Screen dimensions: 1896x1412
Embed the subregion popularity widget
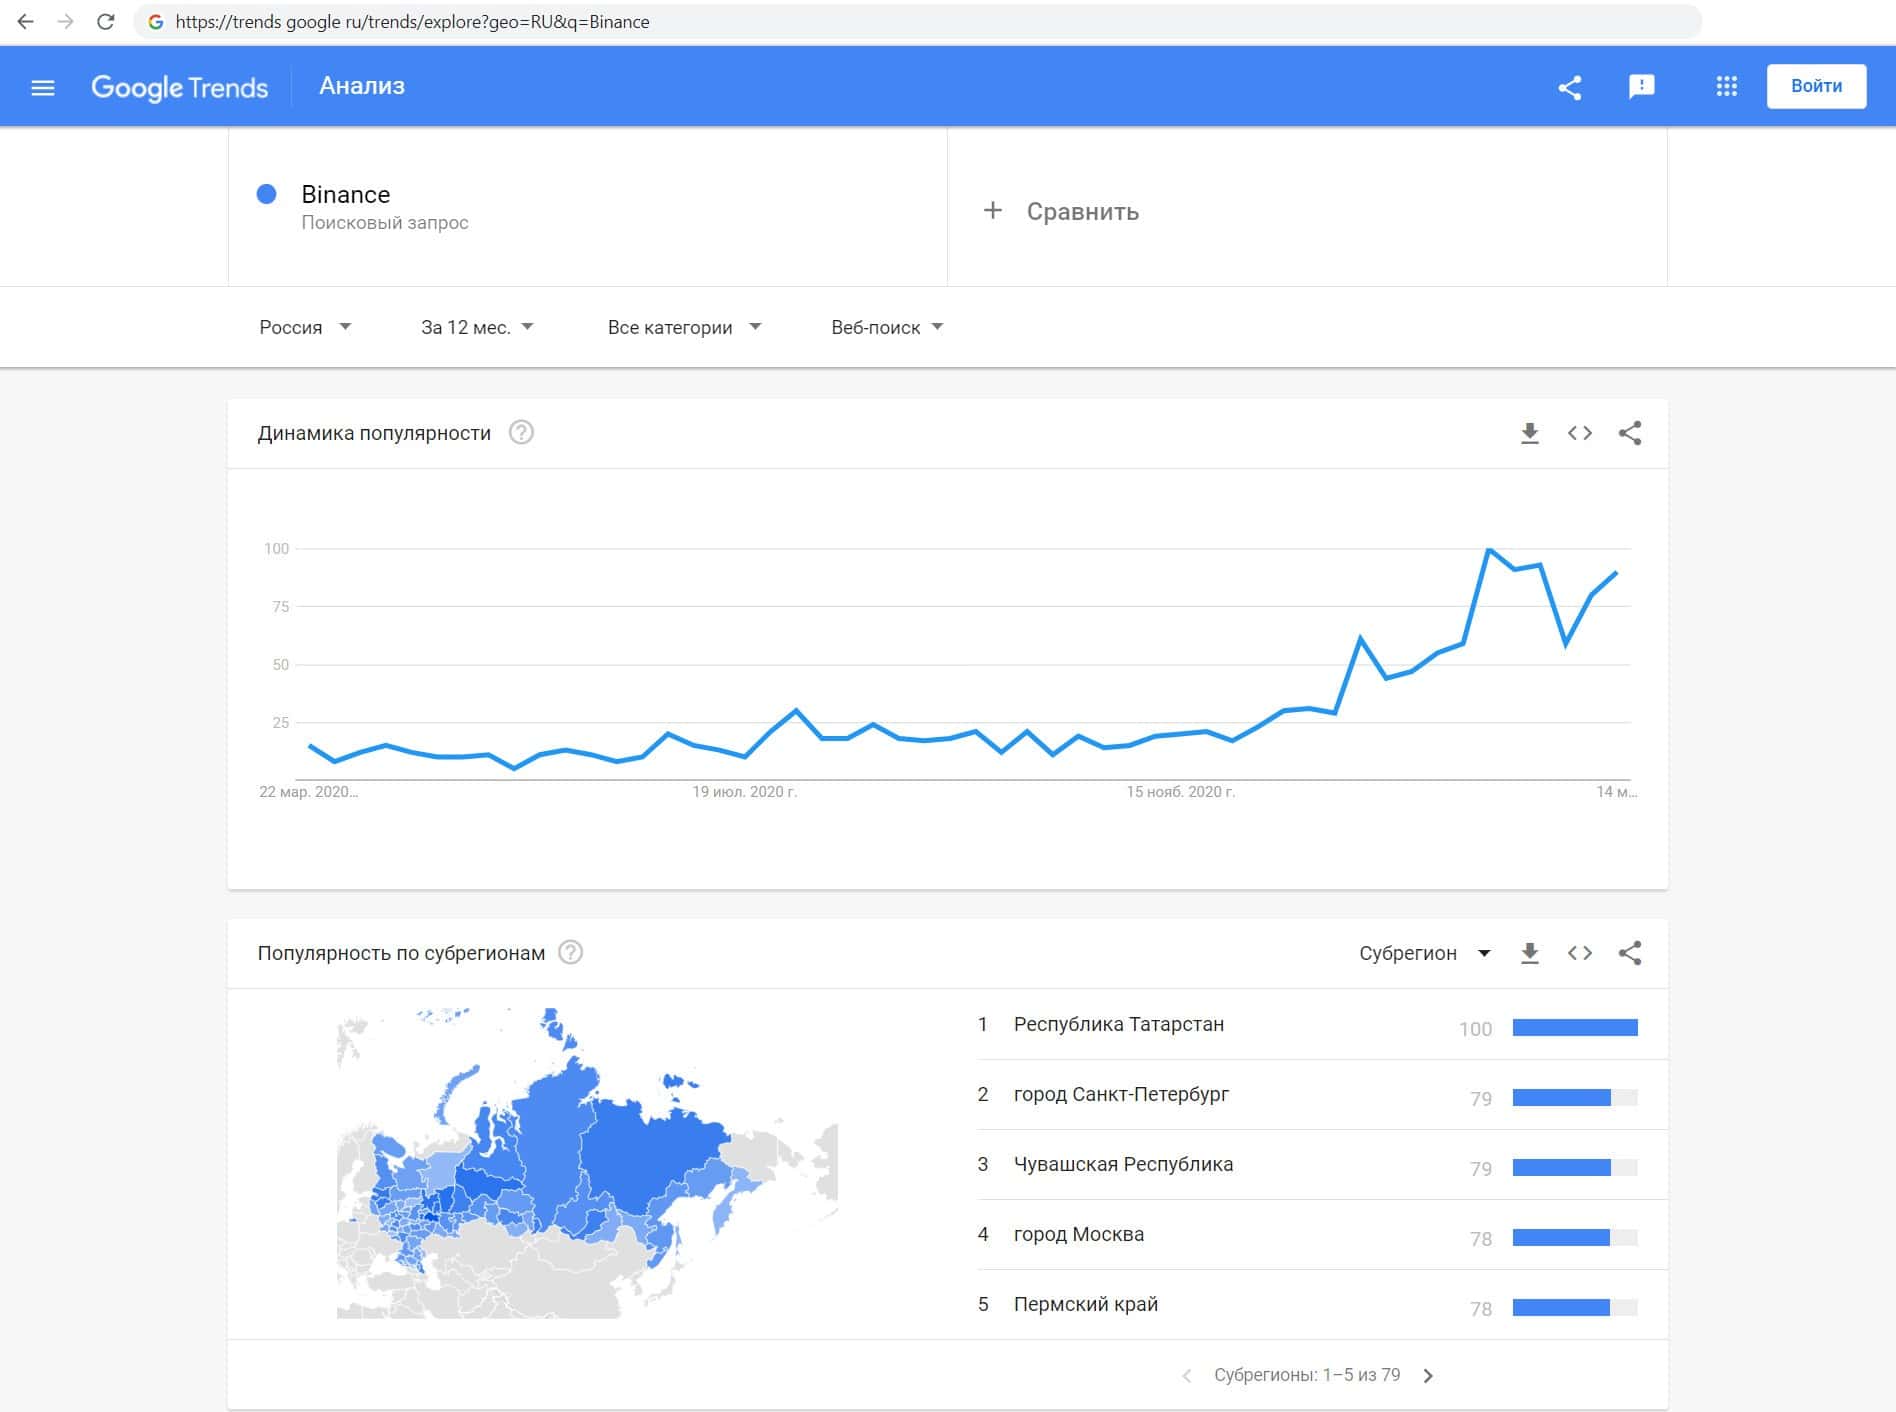point(1579,953)
